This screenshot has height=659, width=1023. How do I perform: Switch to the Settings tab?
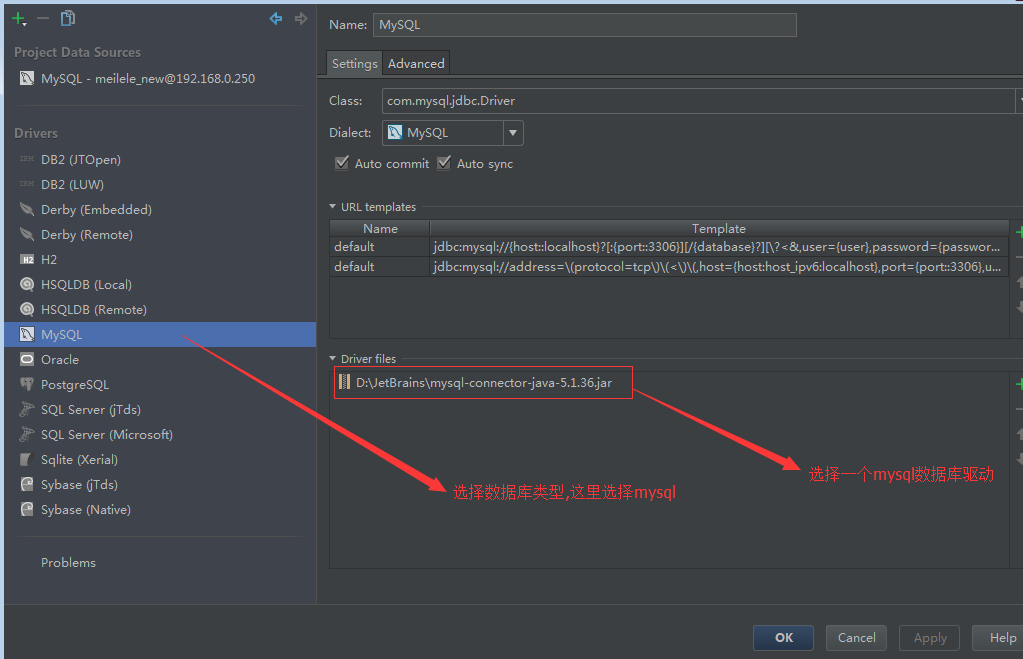click(354, 63)
